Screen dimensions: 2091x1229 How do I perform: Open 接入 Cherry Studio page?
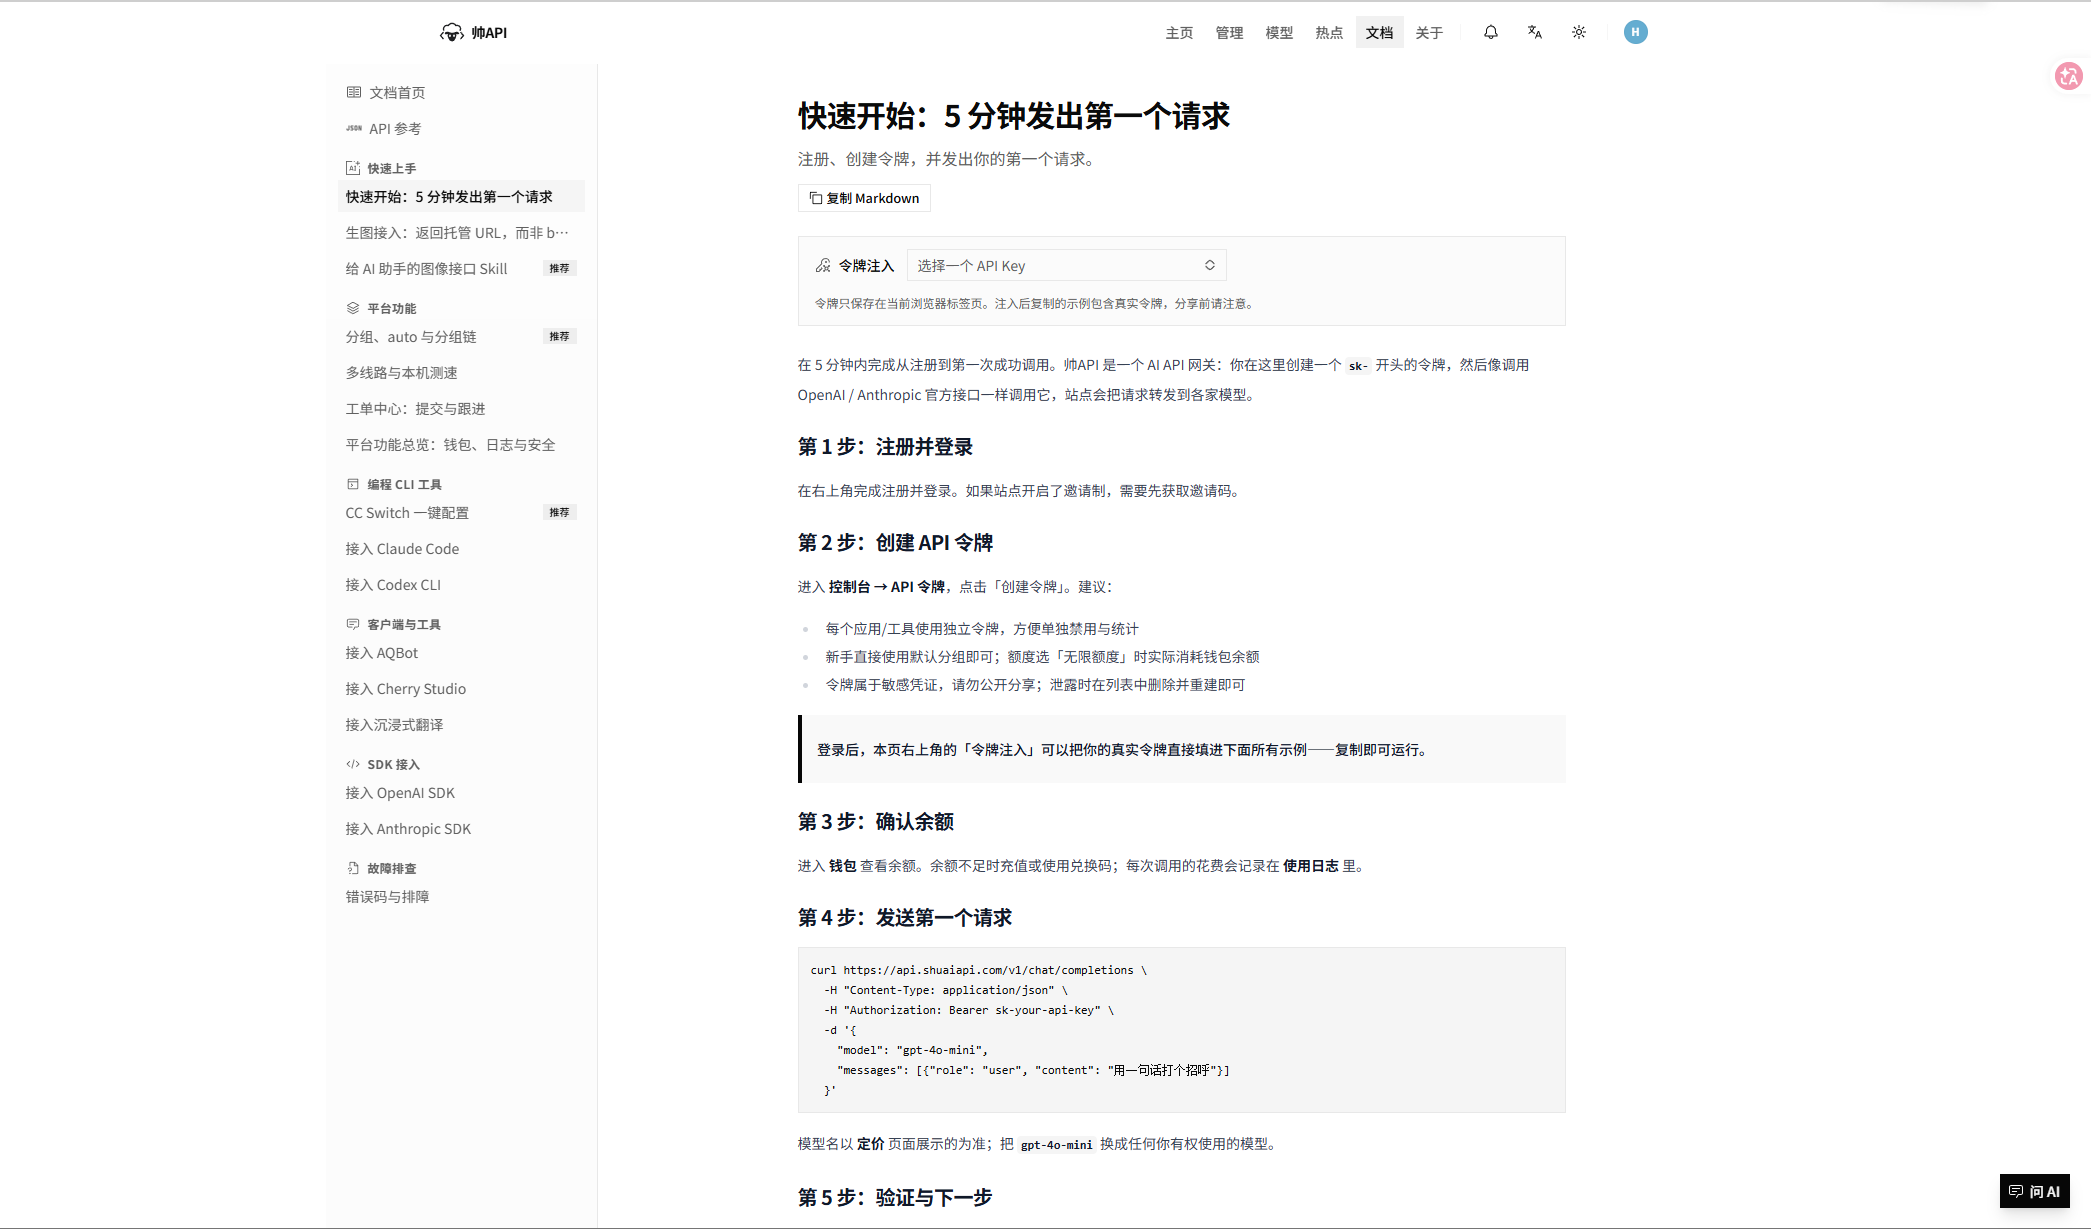tap(461, 688)
